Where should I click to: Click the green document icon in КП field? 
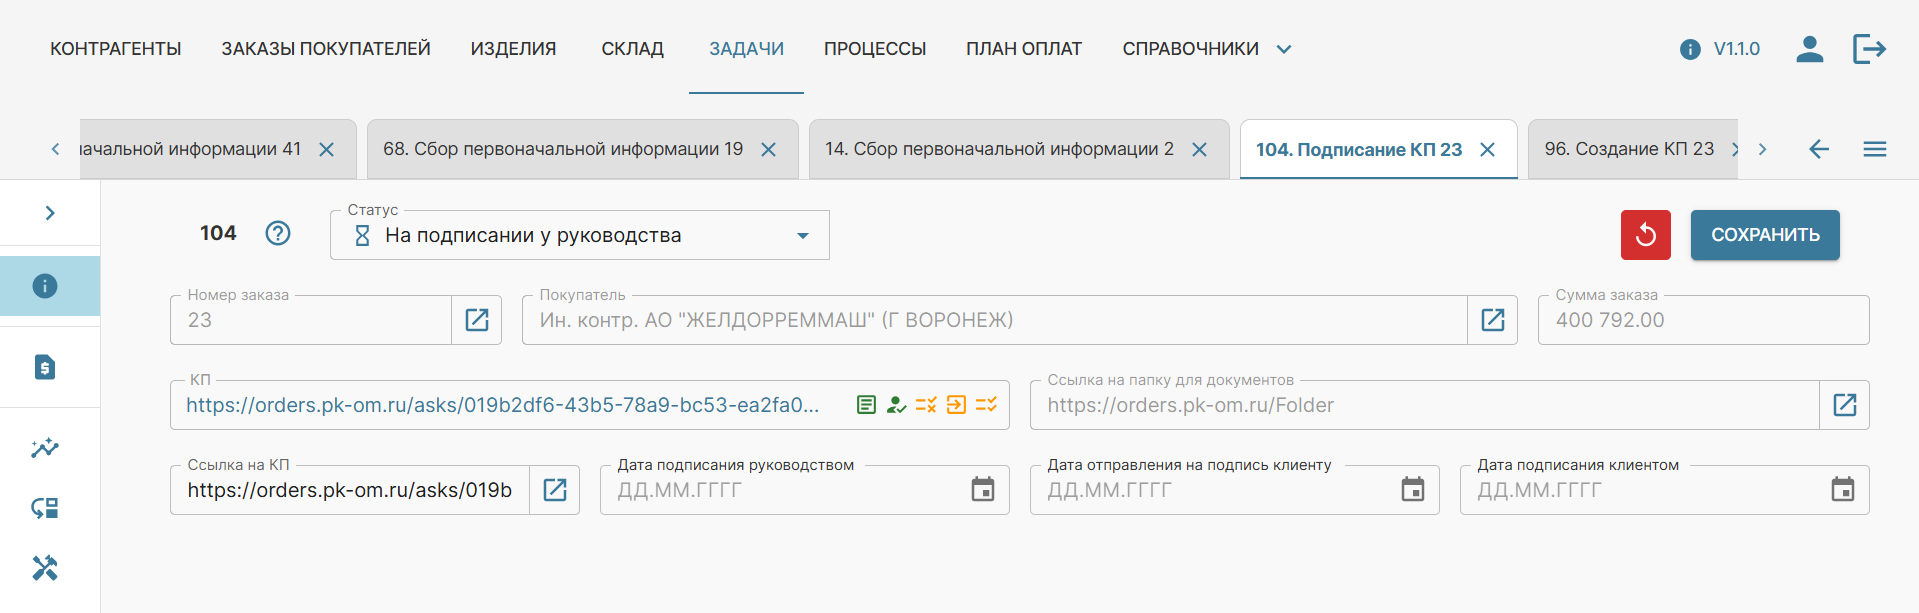click(866, 405)
